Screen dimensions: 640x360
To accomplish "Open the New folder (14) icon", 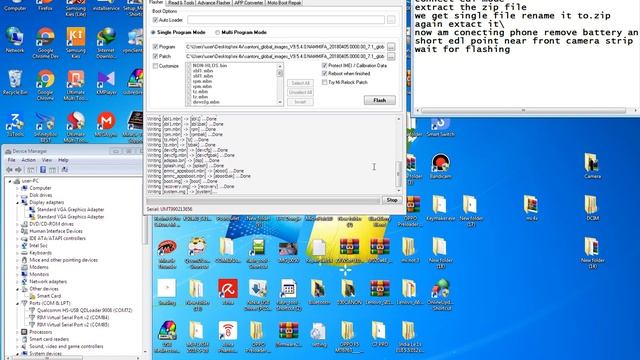I will tap(592, 253).
